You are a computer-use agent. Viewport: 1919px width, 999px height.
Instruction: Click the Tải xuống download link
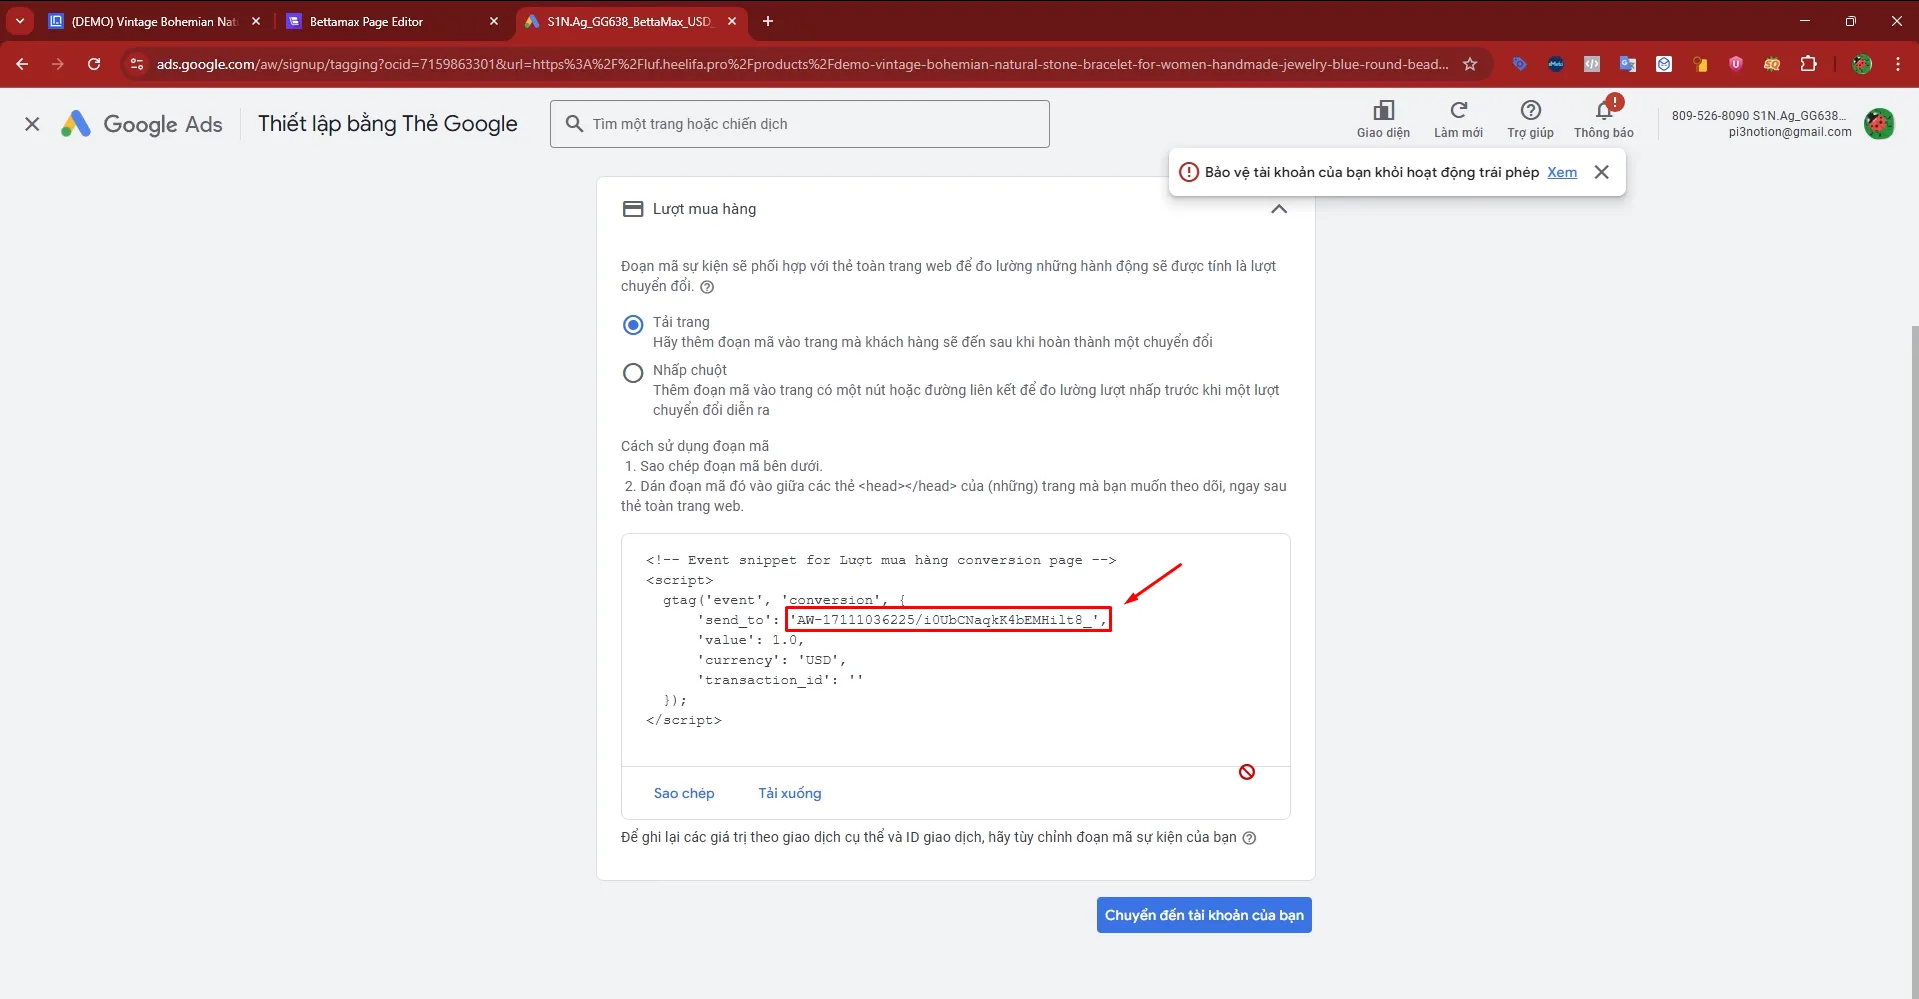(x=789, y=793)
